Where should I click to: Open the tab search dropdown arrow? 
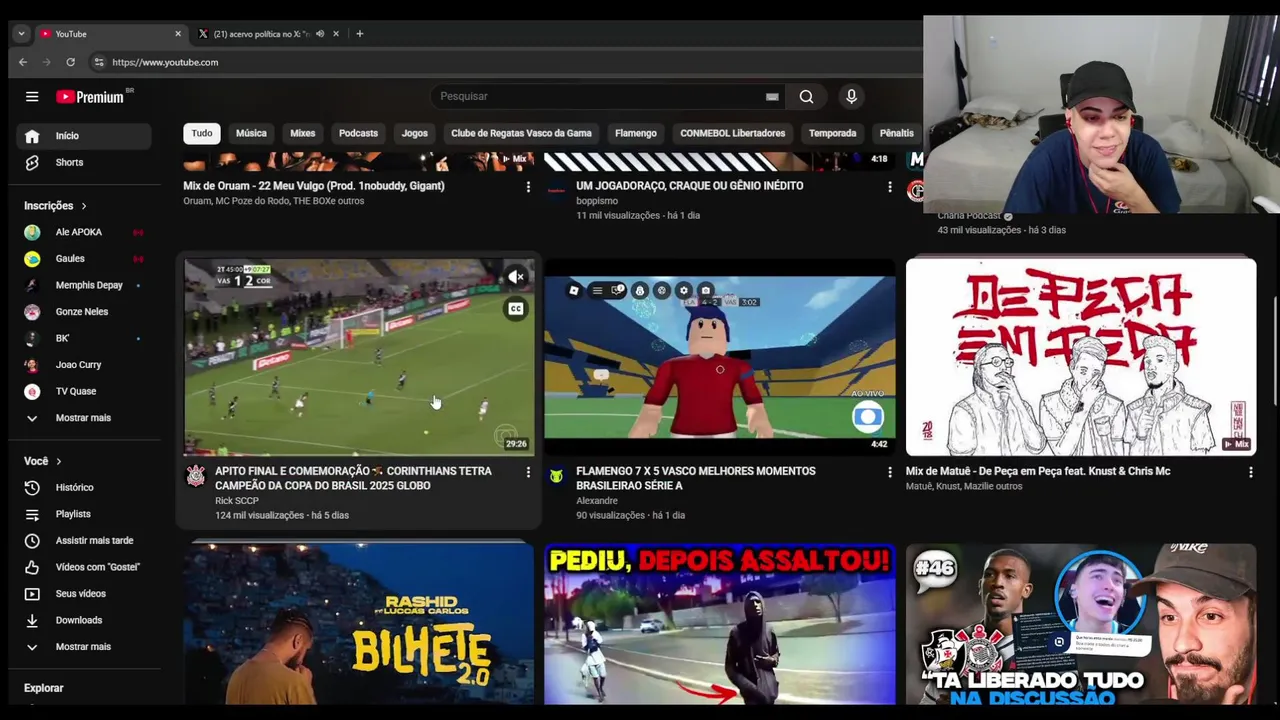coord(21,34)
